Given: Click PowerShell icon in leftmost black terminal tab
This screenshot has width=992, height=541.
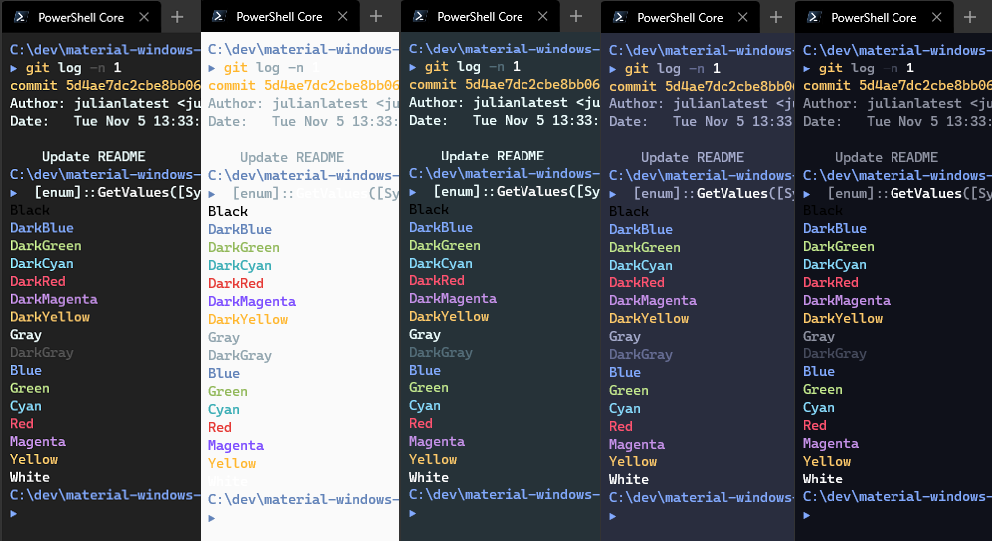Looking at the screenshot, I should pos(20,17).
